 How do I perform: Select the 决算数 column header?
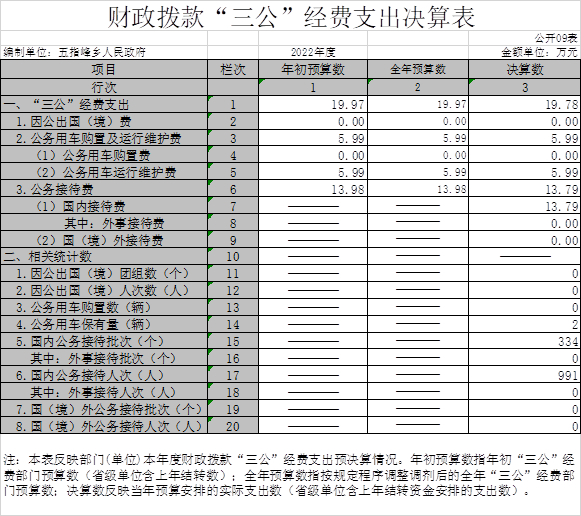coord(524,69)
